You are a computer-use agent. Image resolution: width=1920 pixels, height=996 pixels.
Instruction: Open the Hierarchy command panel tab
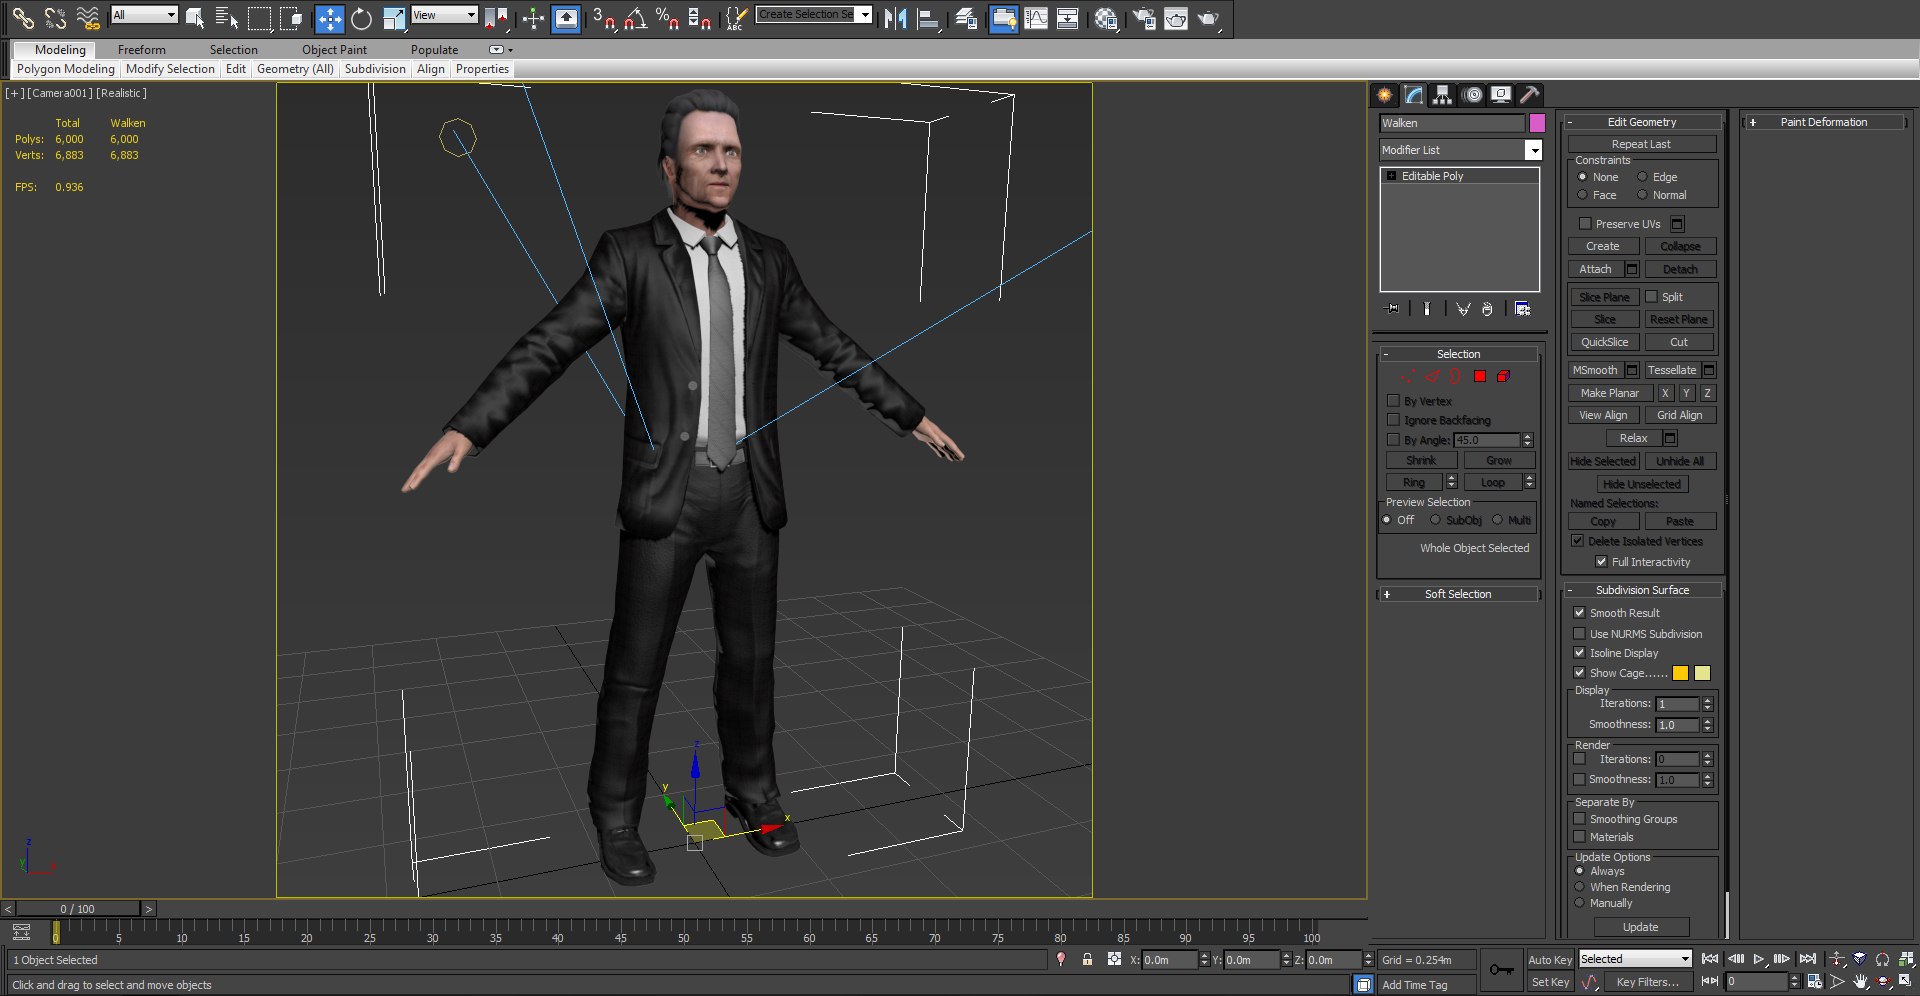[1442, 95]
